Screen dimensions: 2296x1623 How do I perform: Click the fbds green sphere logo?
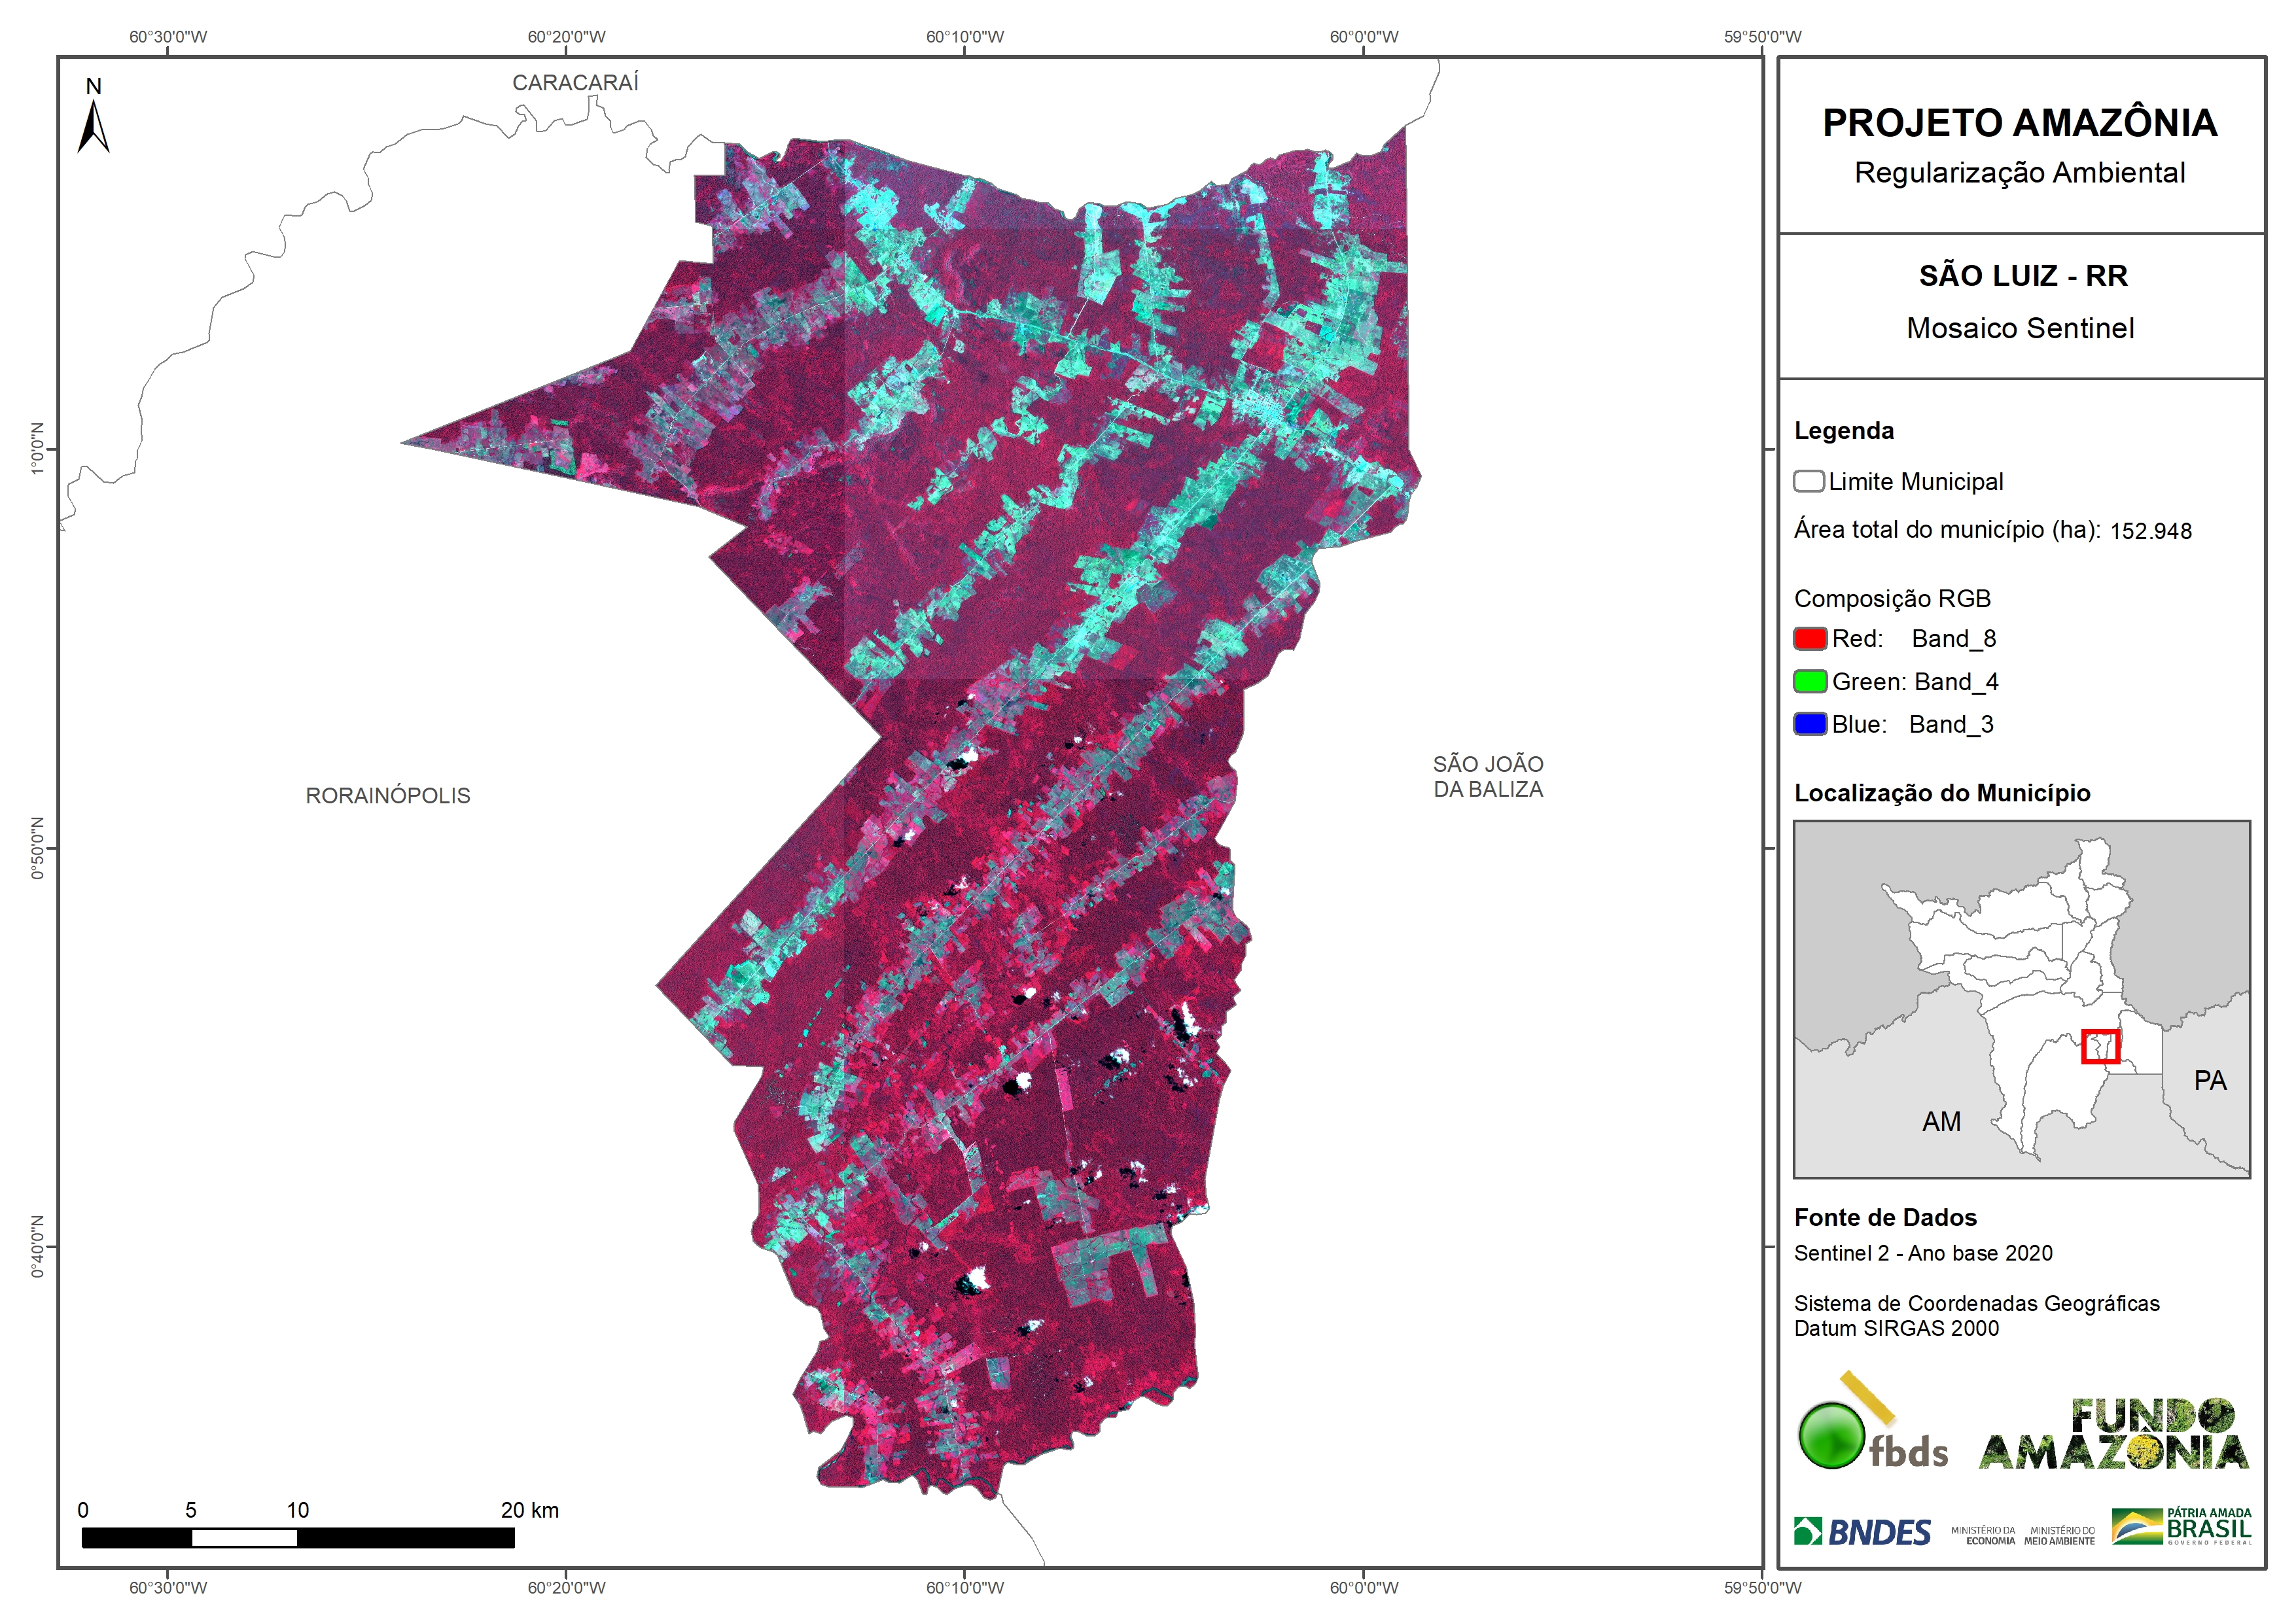point(1831,1436)
